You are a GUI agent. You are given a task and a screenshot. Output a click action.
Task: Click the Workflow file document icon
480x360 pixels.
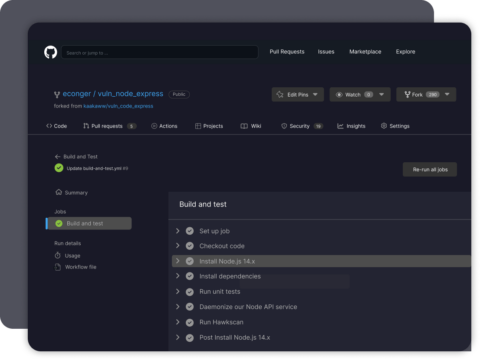pyautogui.click(x=58, y=267)
